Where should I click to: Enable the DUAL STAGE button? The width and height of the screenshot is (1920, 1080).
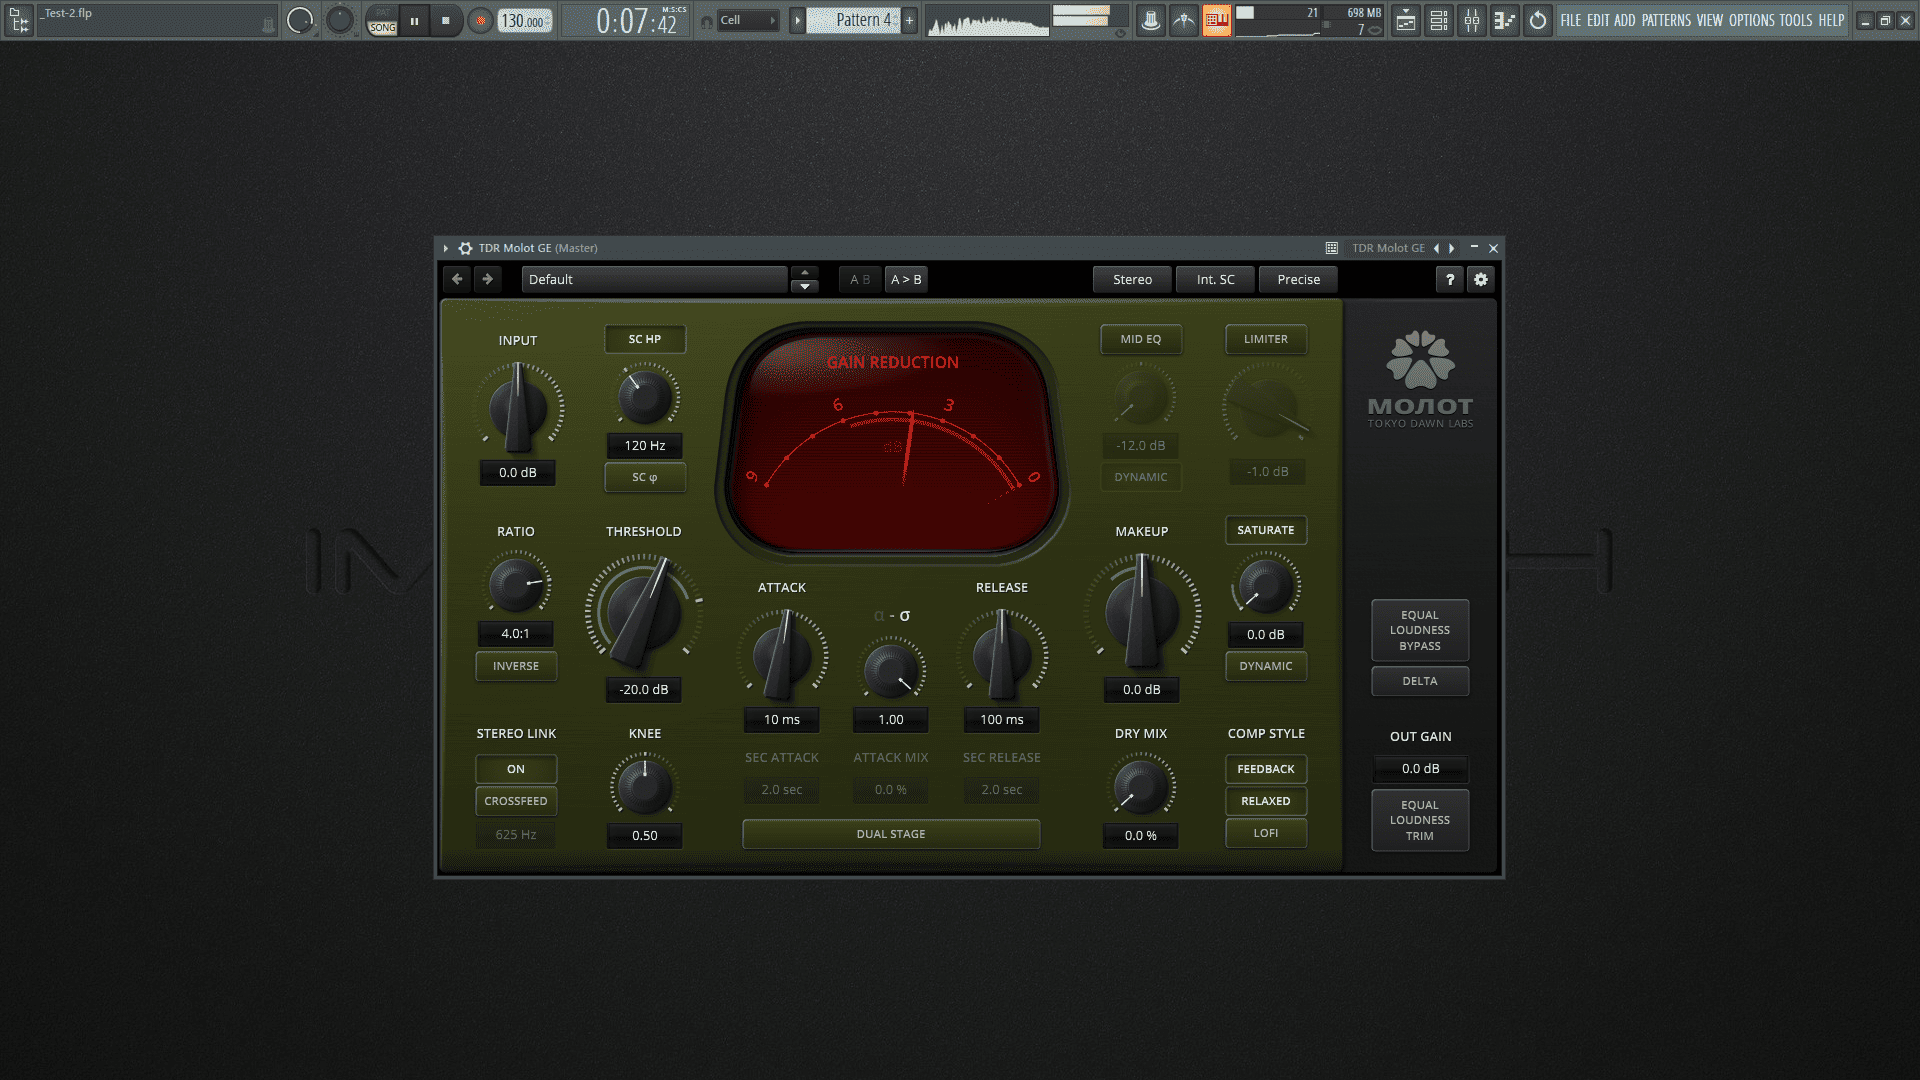pyautogui.click(x=891, y=834)
